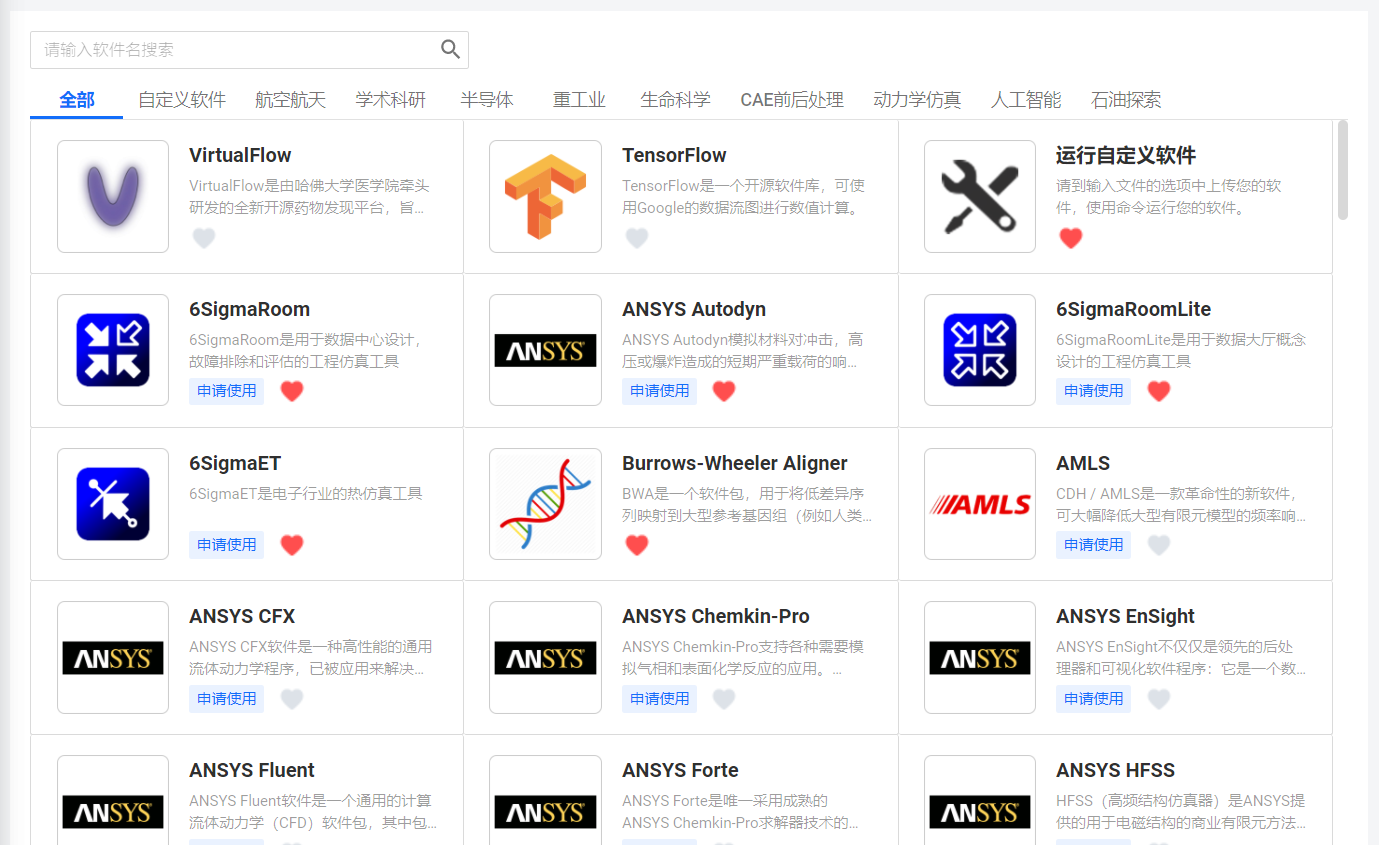Click 申请使用 for 6SigmaET
1379x845 pixels.
pos(227,545)
